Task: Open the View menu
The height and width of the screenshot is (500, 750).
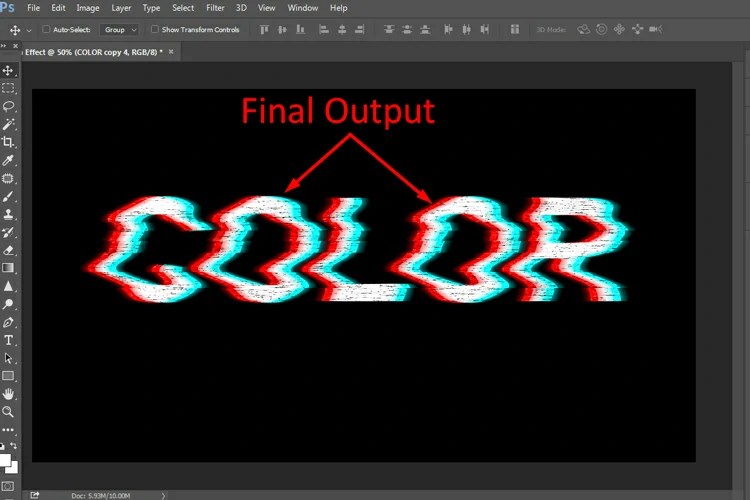Action: tap(266, 8)
